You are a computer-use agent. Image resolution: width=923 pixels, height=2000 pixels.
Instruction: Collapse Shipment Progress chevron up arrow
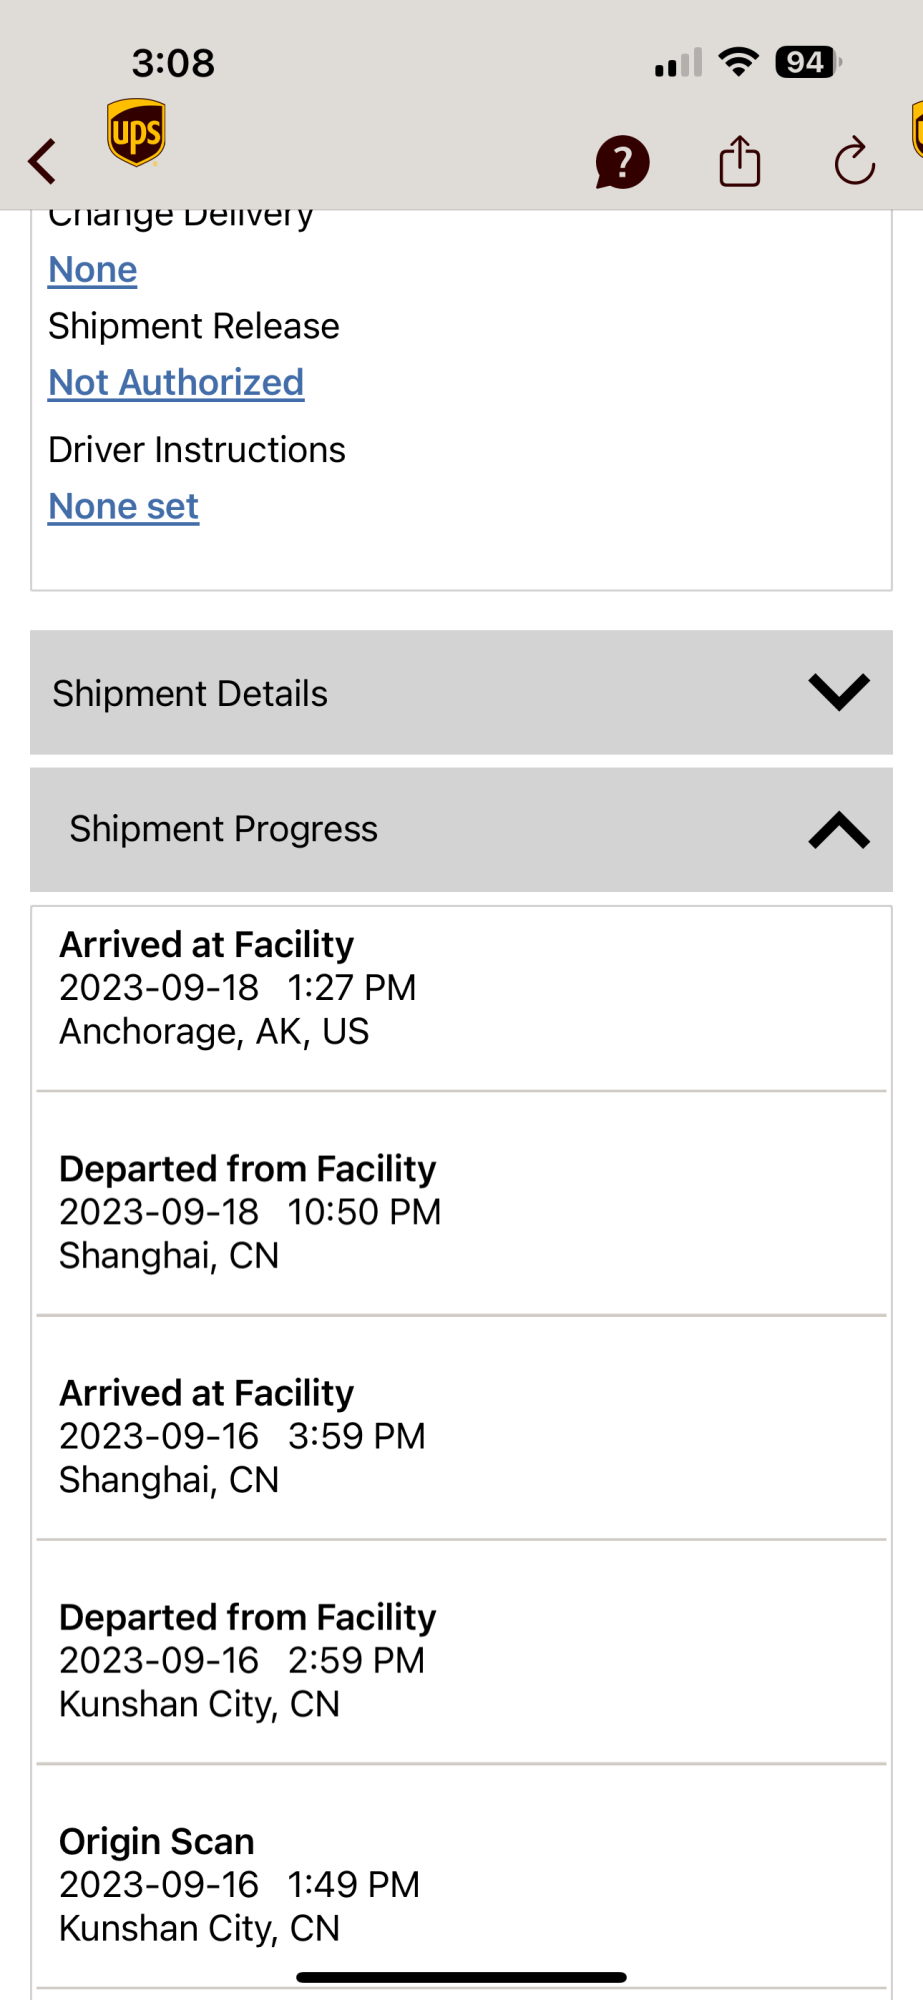(x=838, y=830)
